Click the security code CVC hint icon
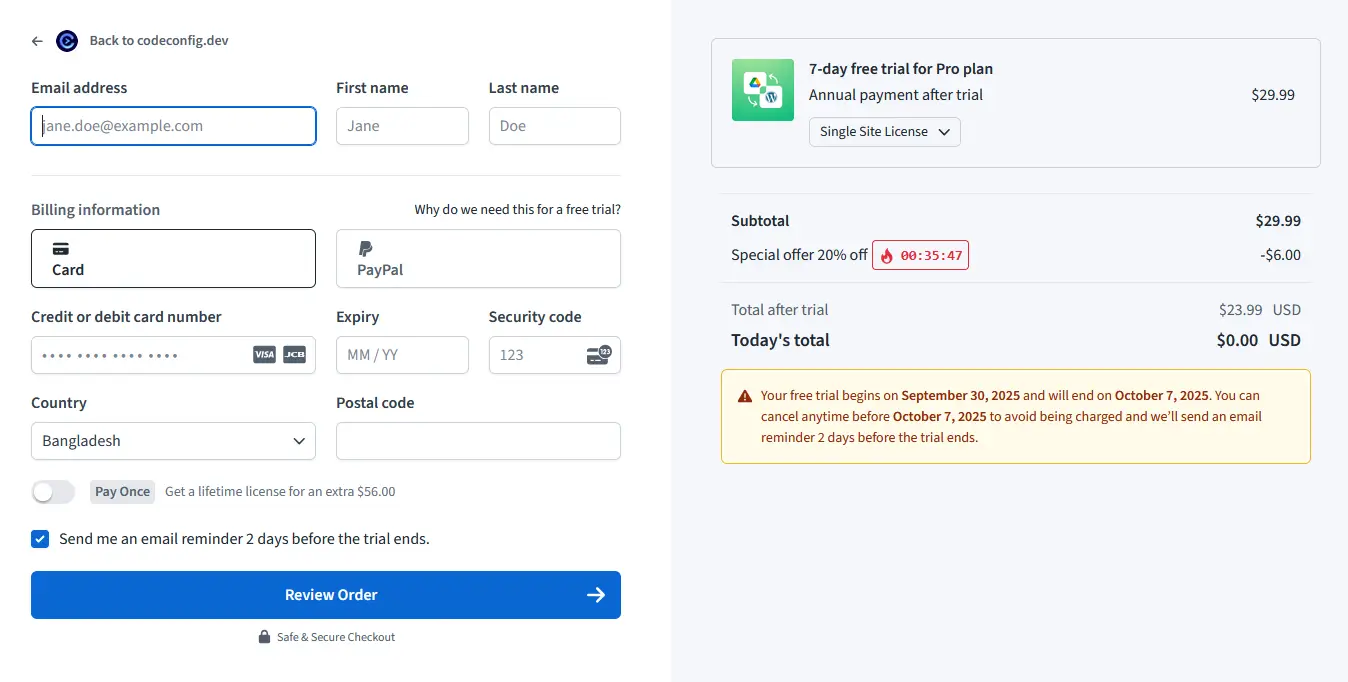Image resolution: width=1348 pixels, height=682 pixels. click(x=598, y=355)
